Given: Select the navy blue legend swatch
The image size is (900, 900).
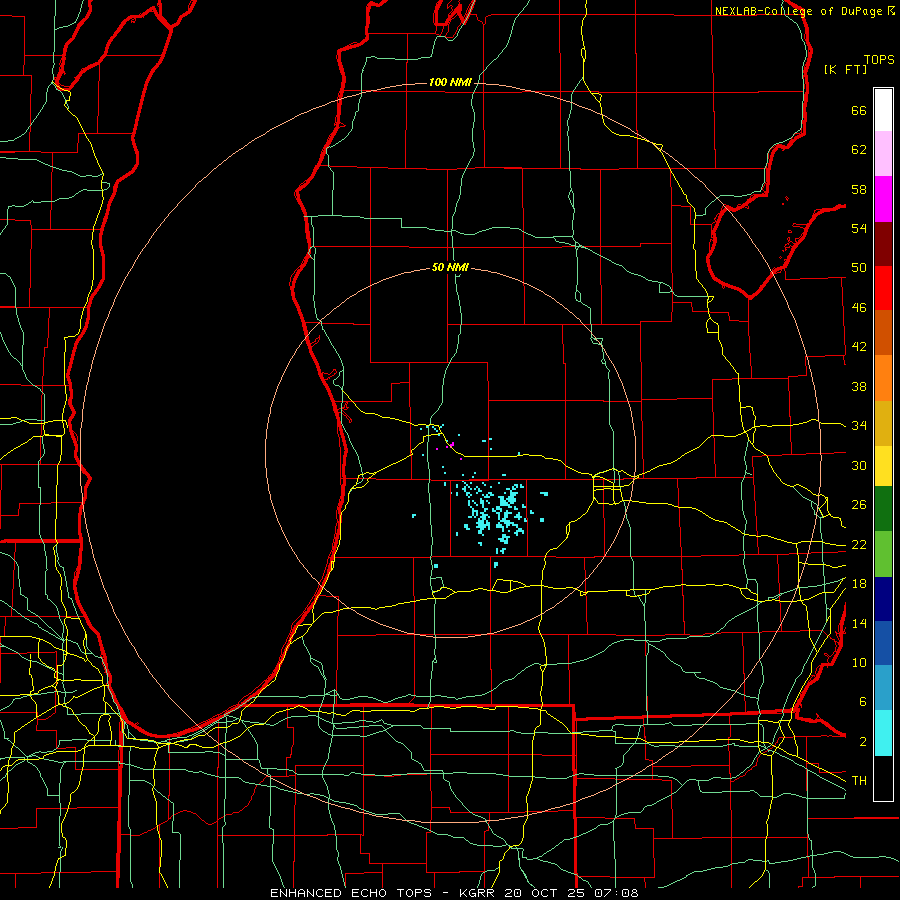Looking at the screenshot, I should point(883,599).
